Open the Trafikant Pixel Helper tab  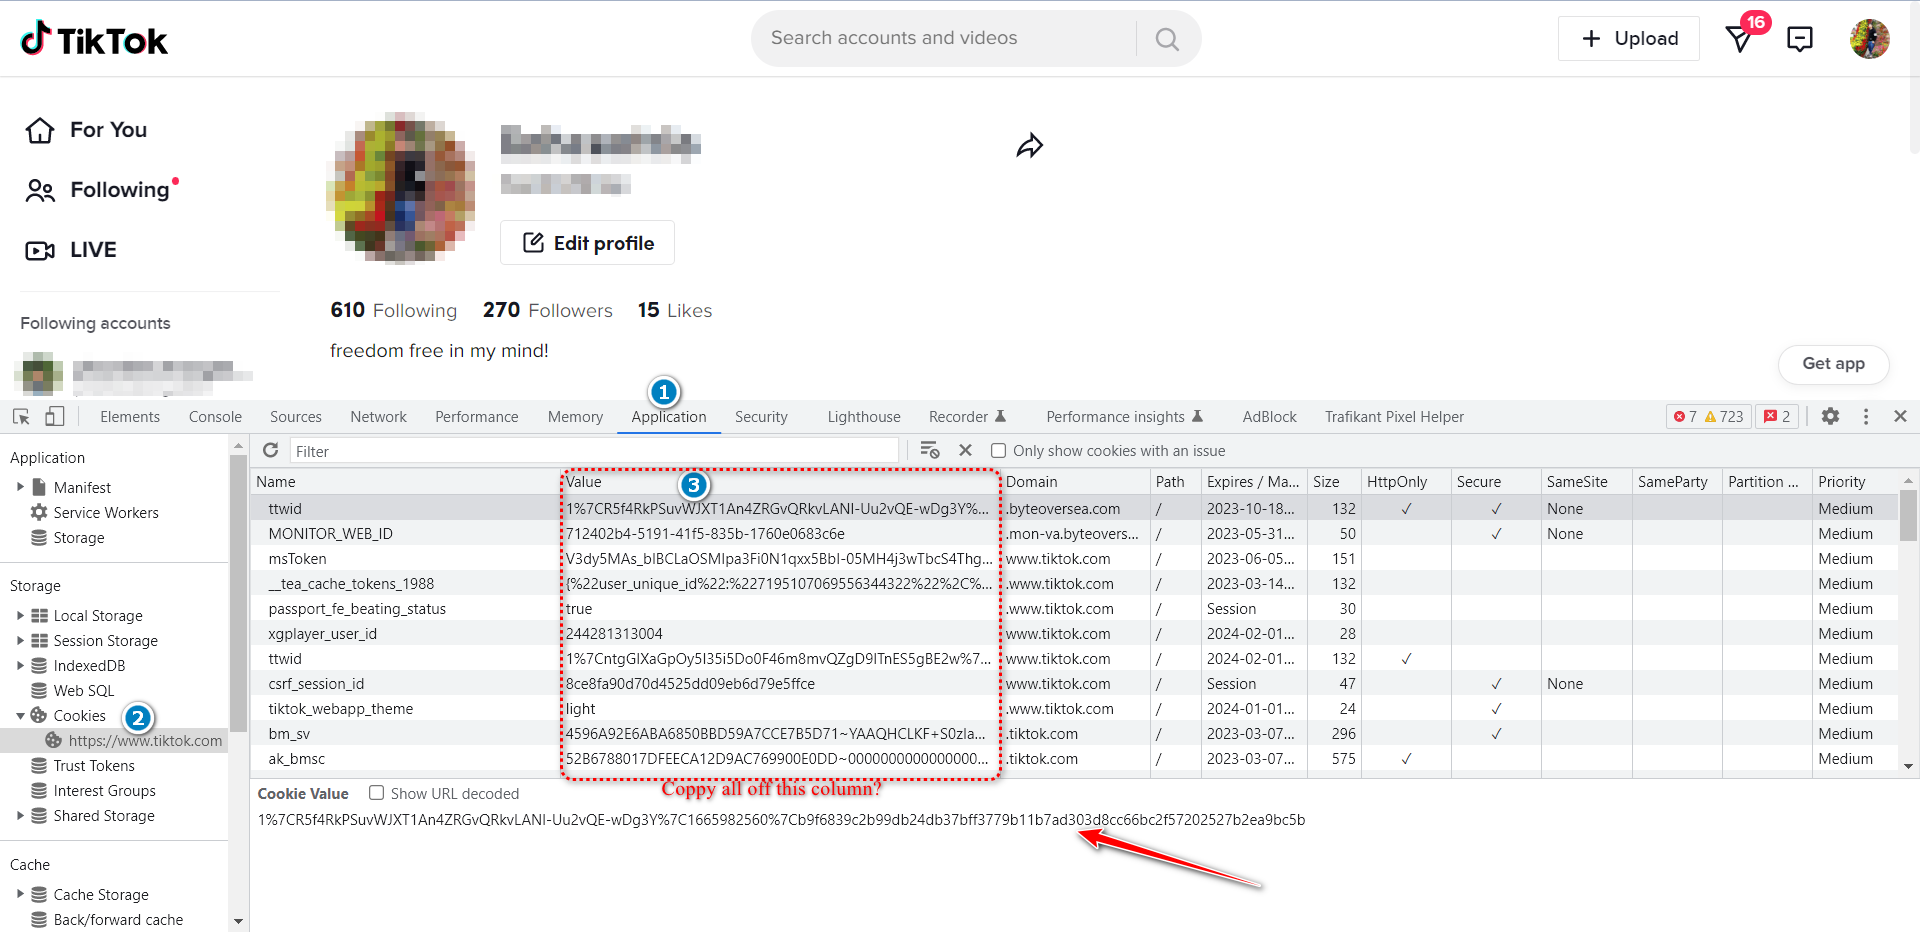tap(1394, 417)
